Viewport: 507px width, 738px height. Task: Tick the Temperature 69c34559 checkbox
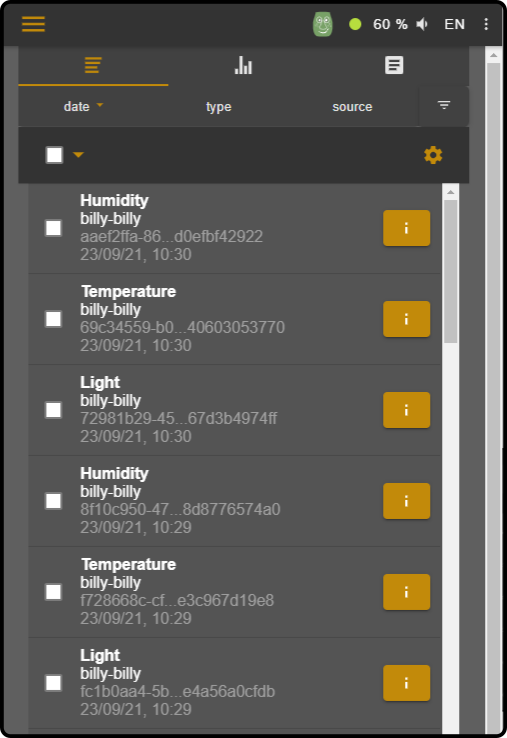[x=54, y=319]
